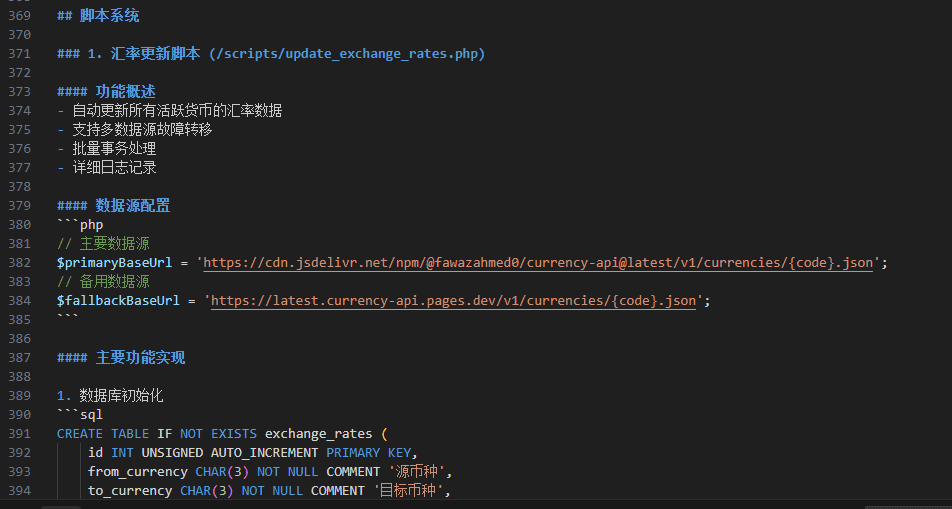Click the closing code fence on line 385
The image size is (952, 509).
(68, 317)
